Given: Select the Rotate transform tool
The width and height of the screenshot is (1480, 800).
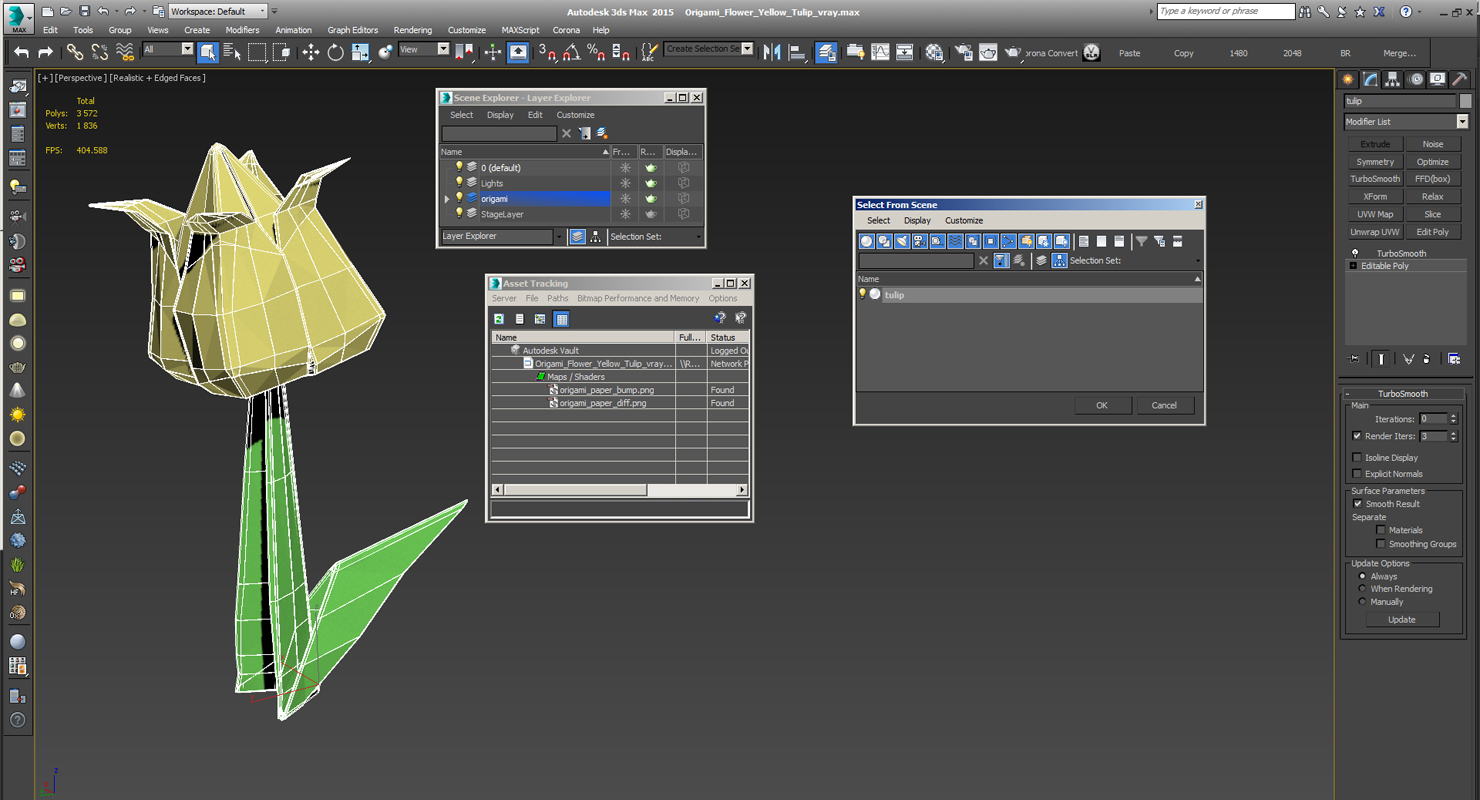Looking at the screenshot, I should (x=335, y=52).
